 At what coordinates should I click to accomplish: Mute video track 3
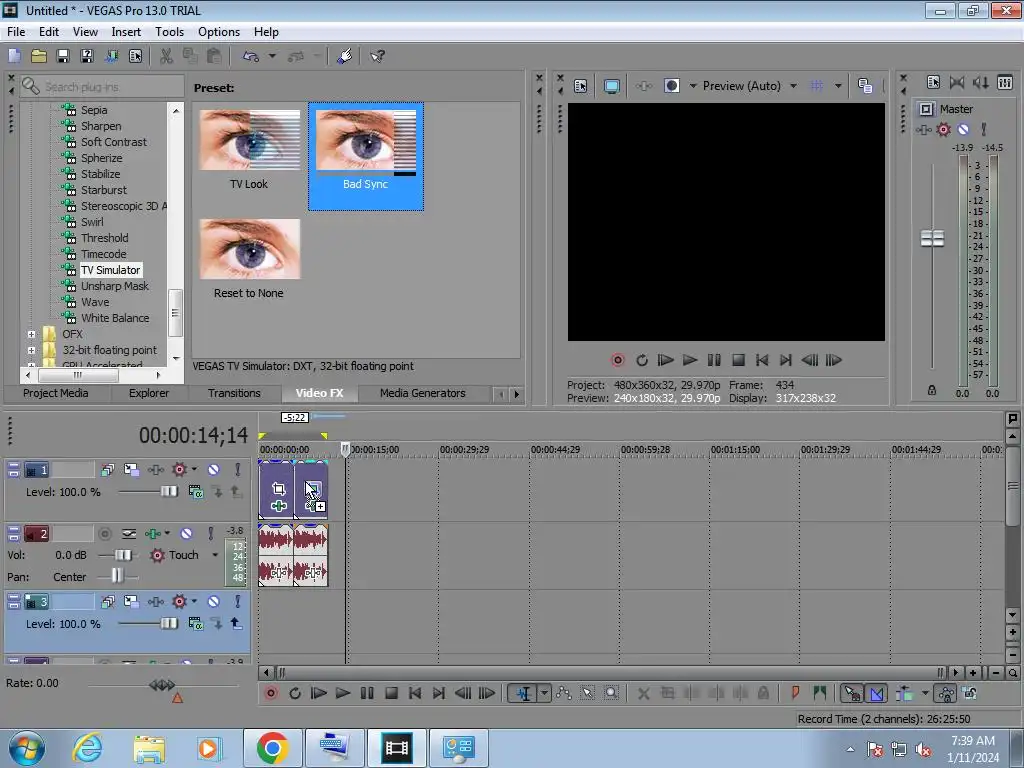[x=214, y=601]
